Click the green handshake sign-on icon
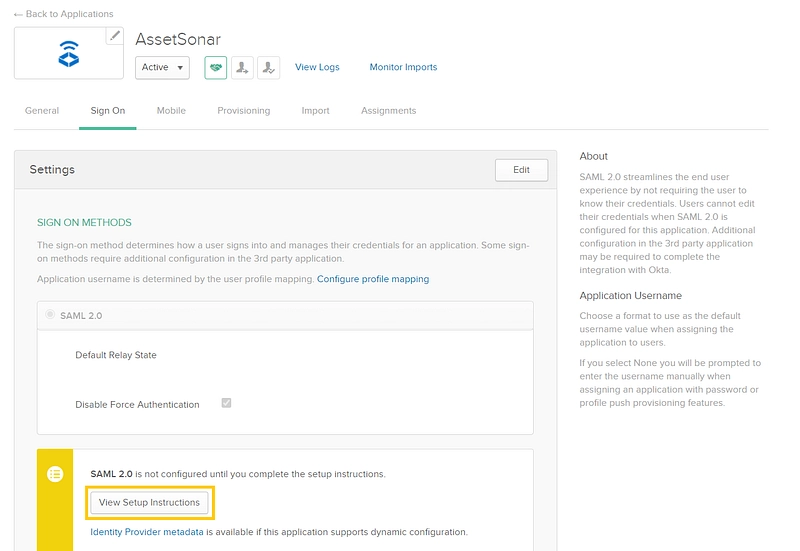 (x=216, y=67)
